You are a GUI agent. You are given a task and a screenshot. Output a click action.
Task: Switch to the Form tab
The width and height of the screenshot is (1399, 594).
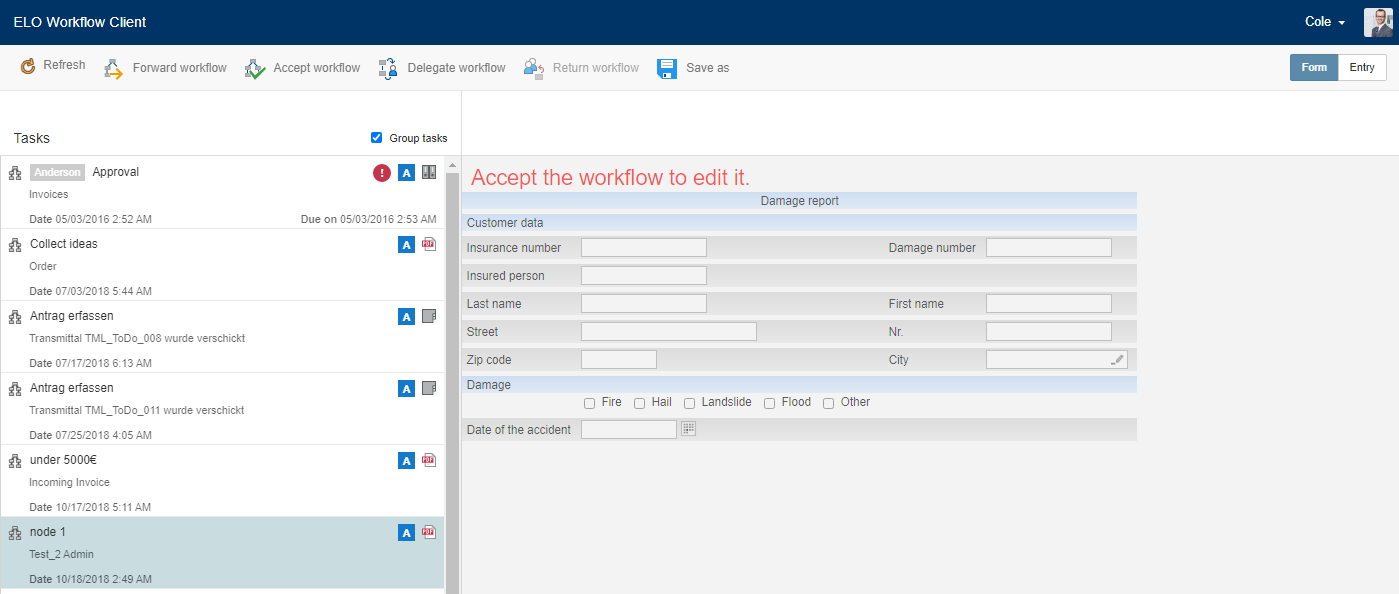(x=1313, y=67)
